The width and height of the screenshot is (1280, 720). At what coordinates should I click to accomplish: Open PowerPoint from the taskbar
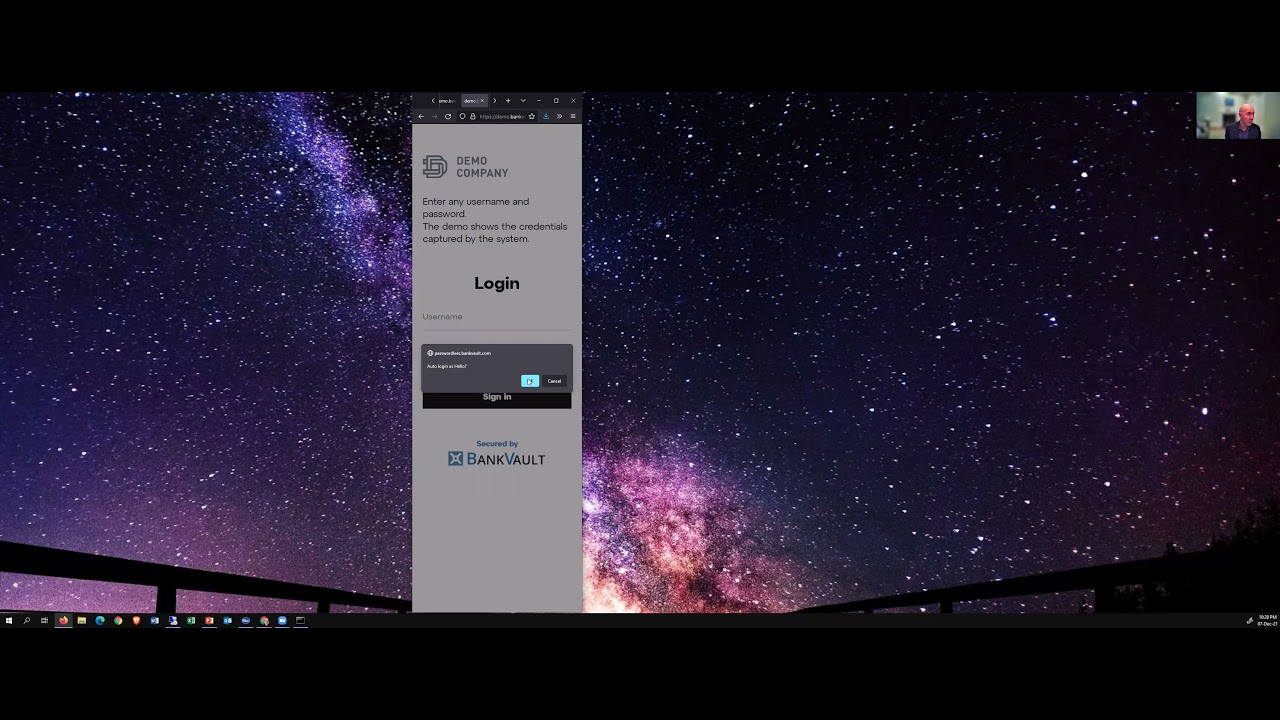click(209, 621)
